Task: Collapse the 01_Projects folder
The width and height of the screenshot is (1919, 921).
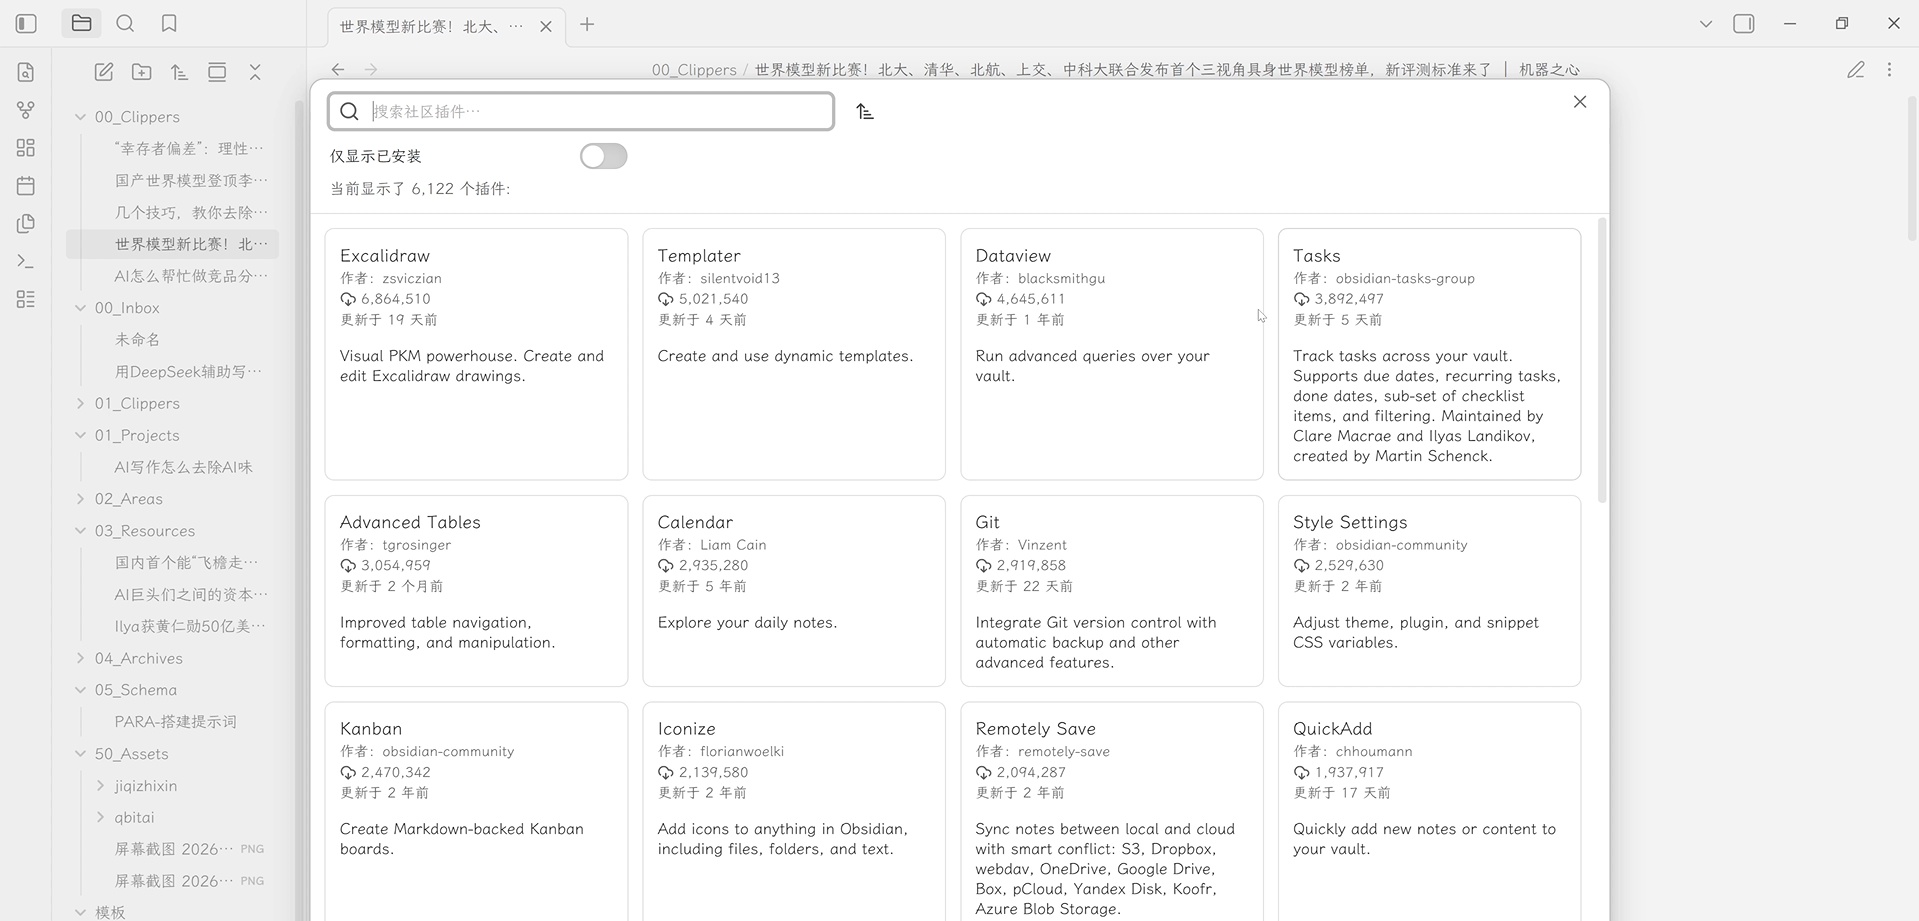Action: pos(81,436)
